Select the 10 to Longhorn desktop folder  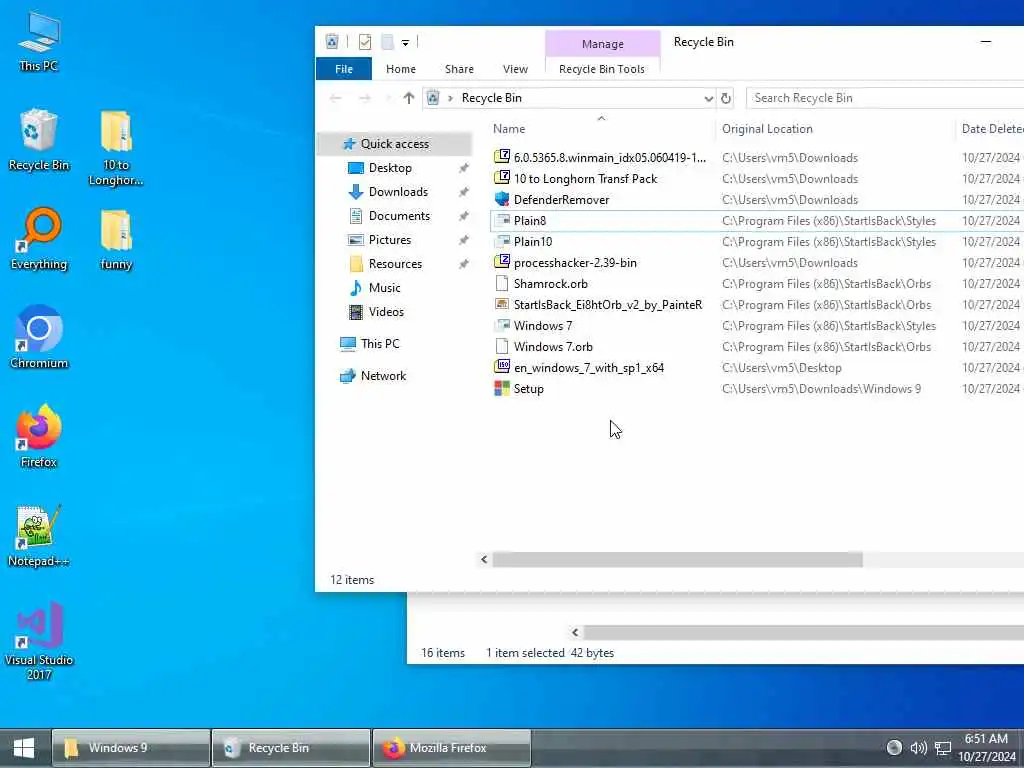(116, 148)
